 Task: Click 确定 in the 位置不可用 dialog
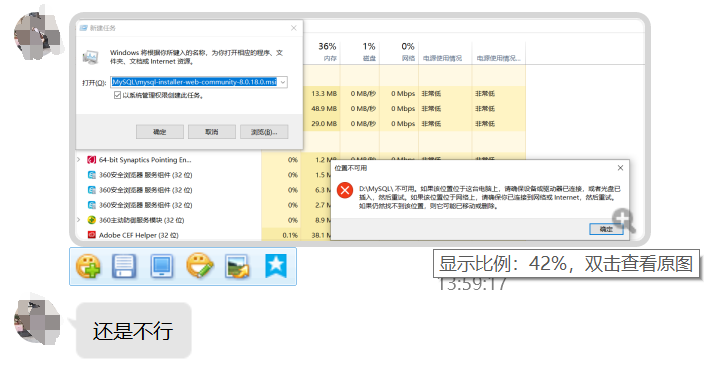pyautogui.click(x=606, y=229)
